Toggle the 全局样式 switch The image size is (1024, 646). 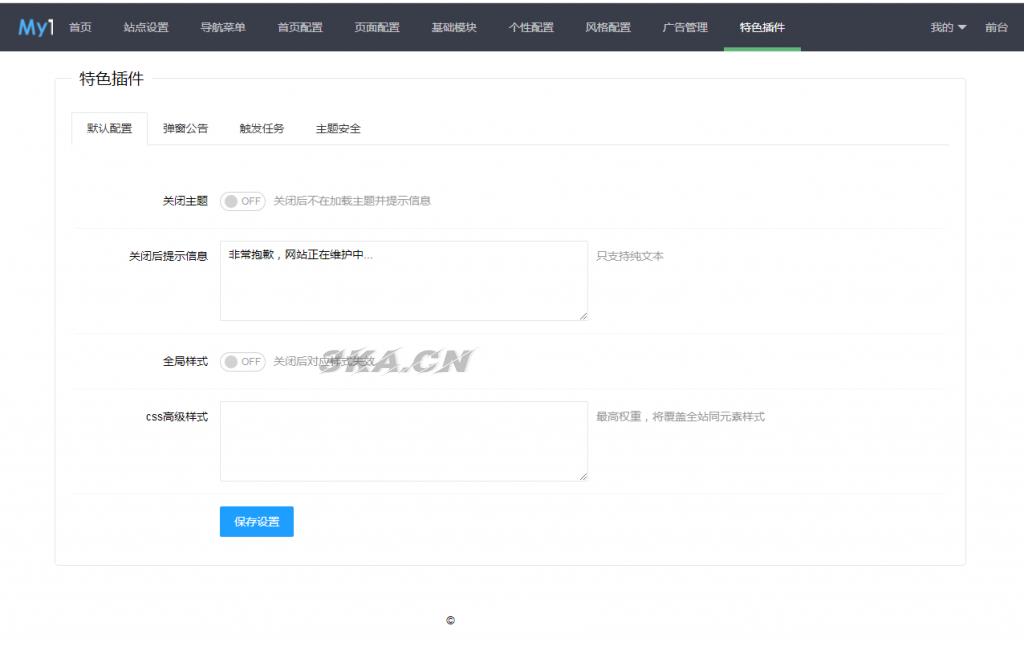pyautogui.click(x=242, y=361)
